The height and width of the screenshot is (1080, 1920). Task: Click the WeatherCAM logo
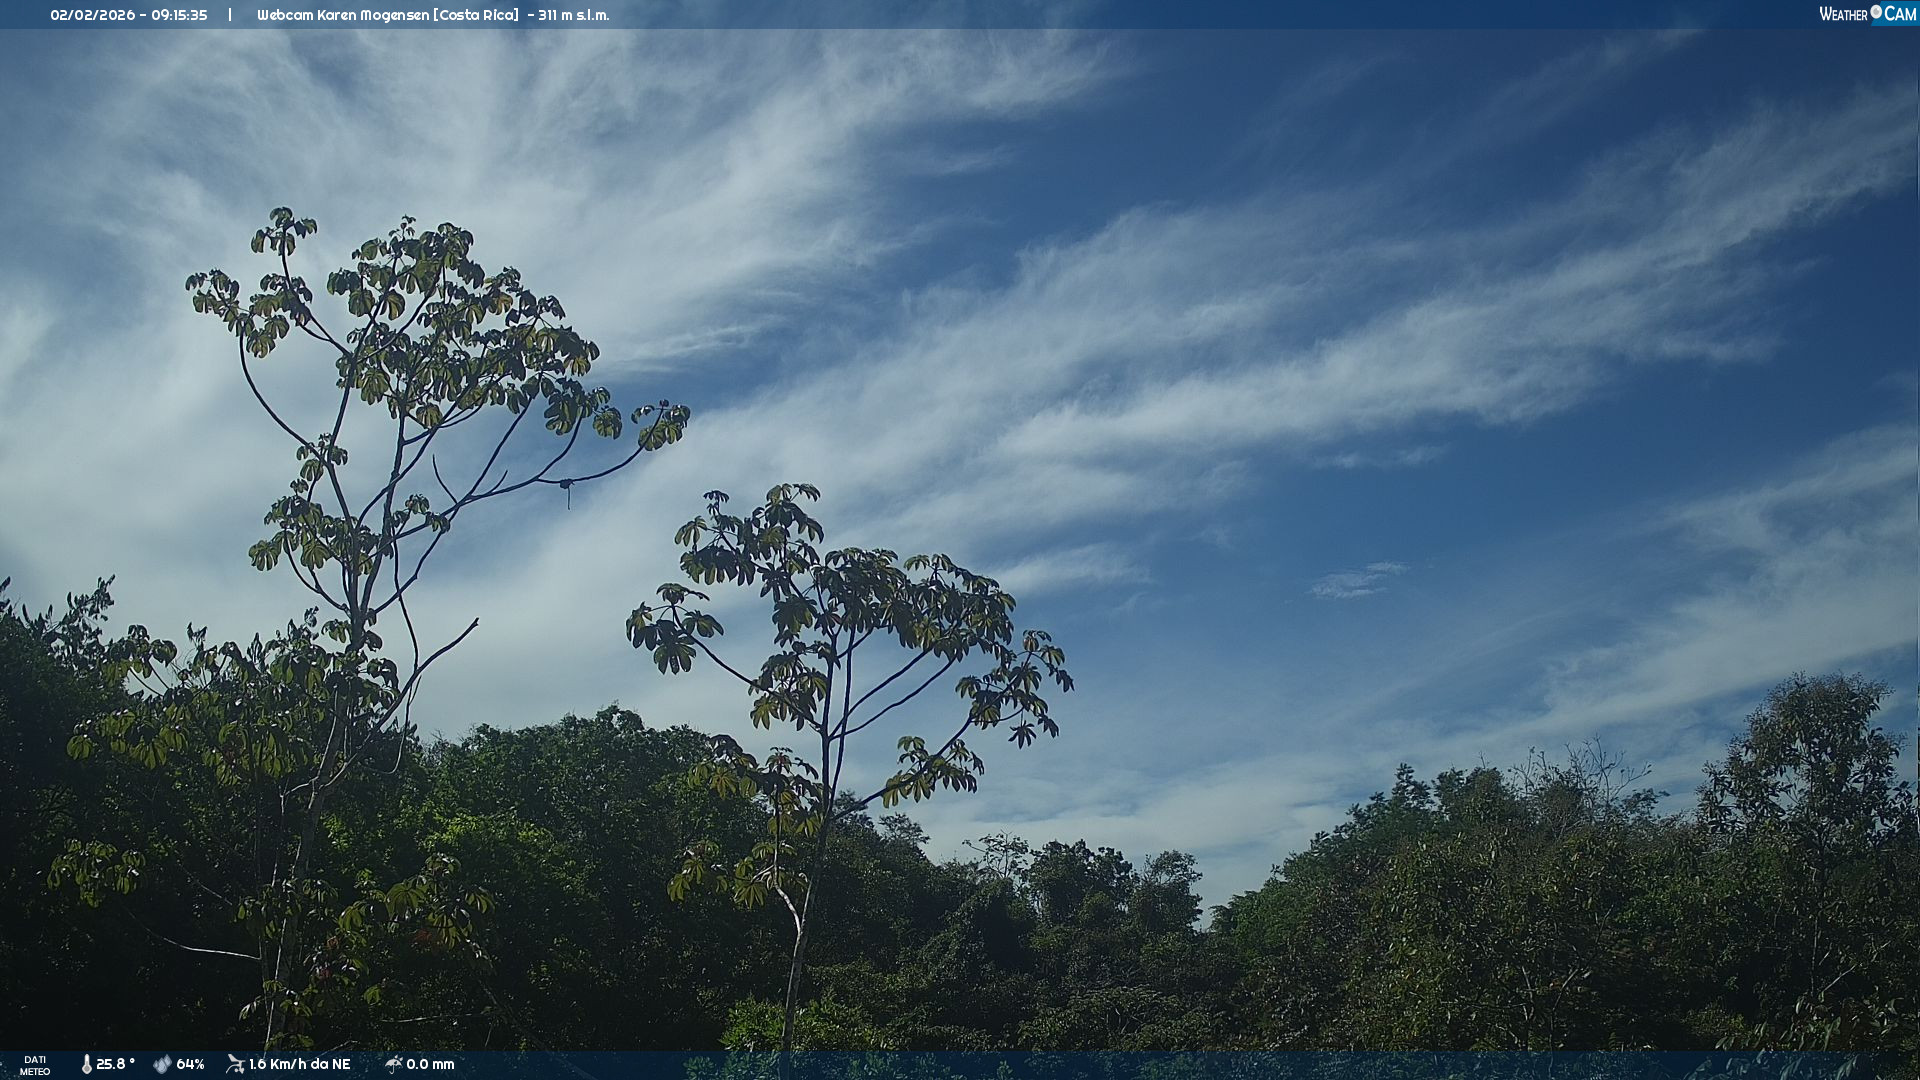click(x=1867, y=14)
